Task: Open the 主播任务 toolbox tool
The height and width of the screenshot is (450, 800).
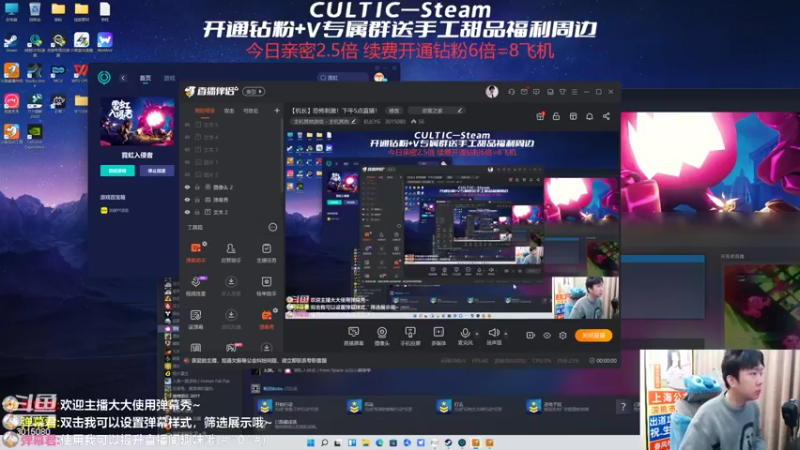Action: point(266,253)
